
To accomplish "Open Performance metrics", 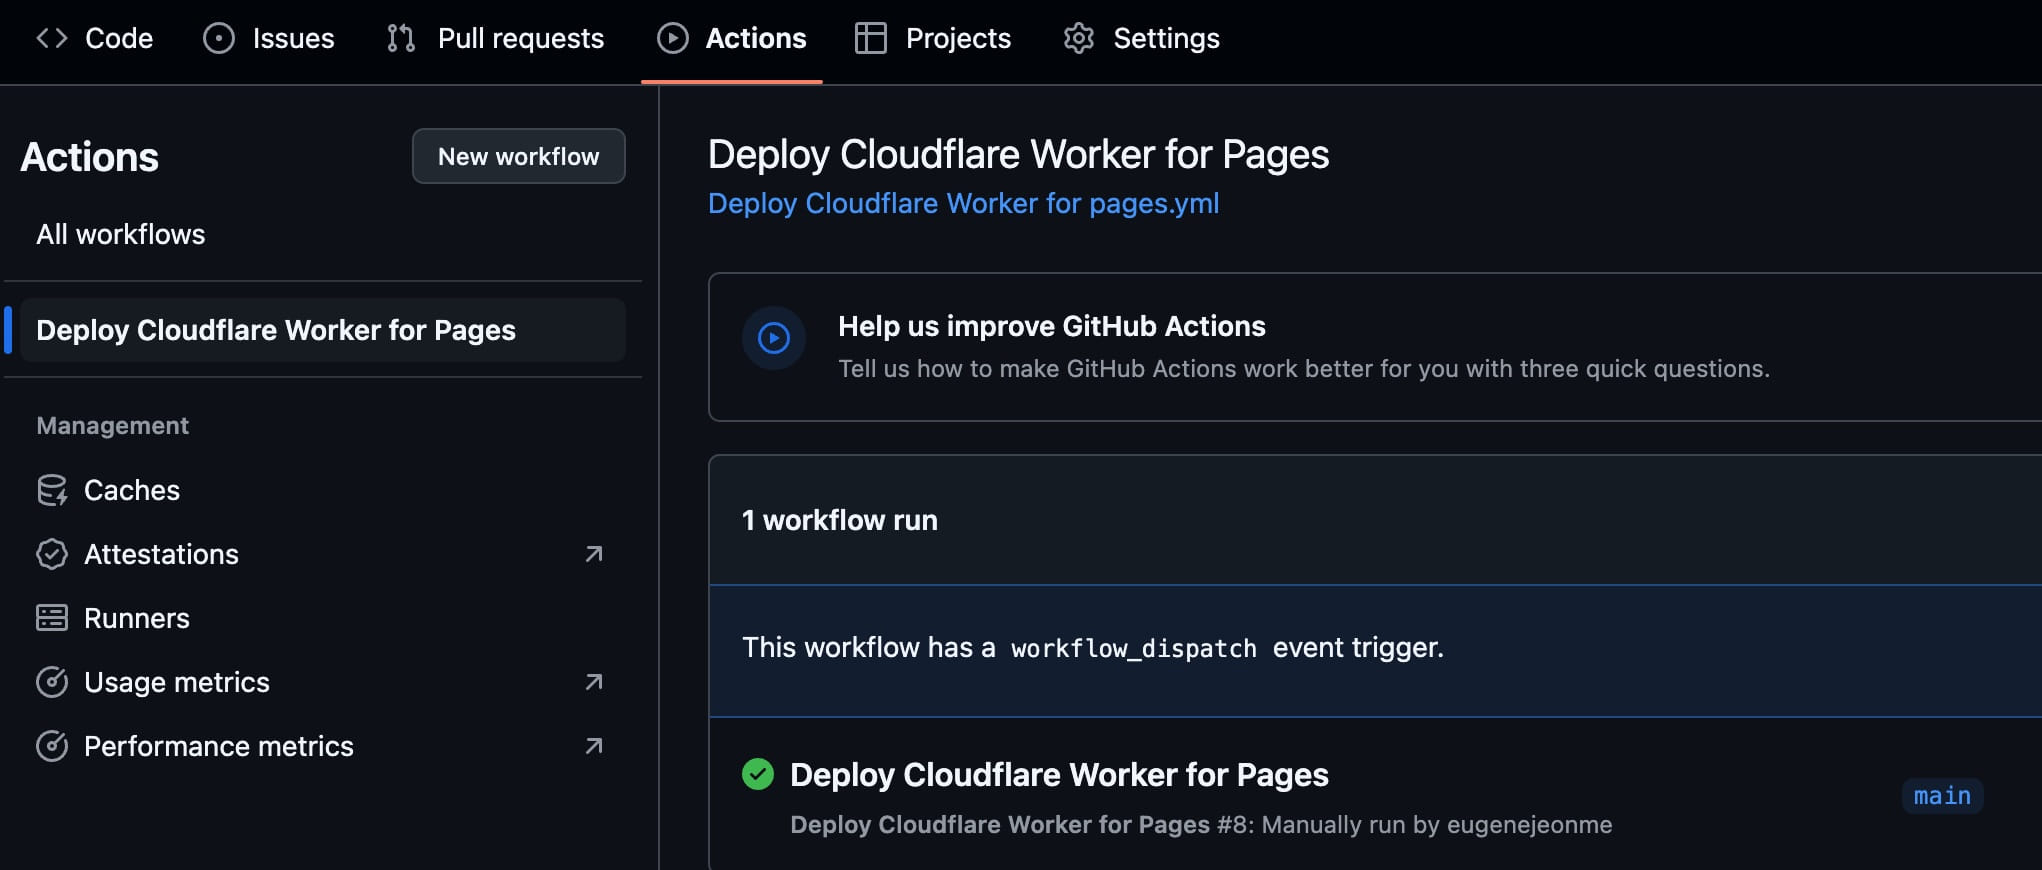I will point(219,746).
